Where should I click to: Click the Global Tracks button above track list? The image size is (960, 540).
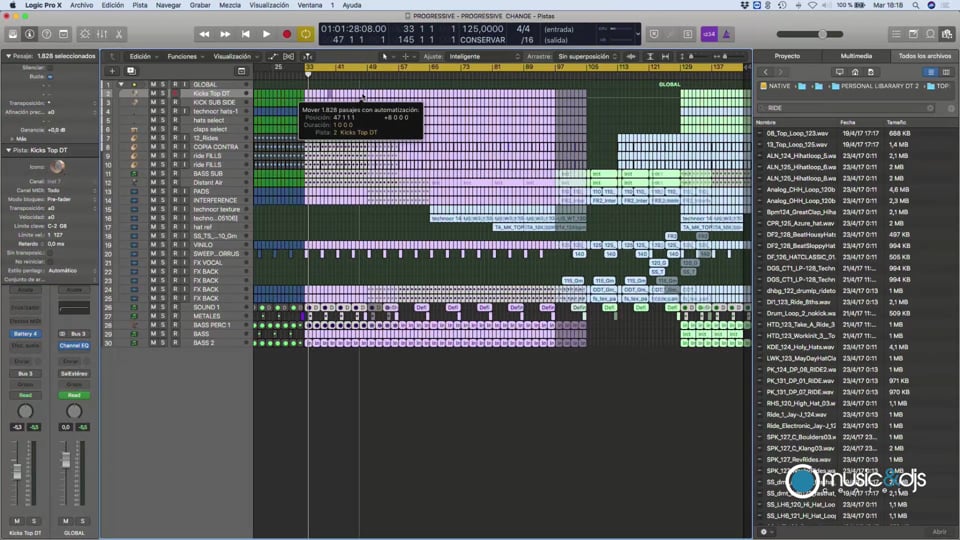[x=241, y=71]
